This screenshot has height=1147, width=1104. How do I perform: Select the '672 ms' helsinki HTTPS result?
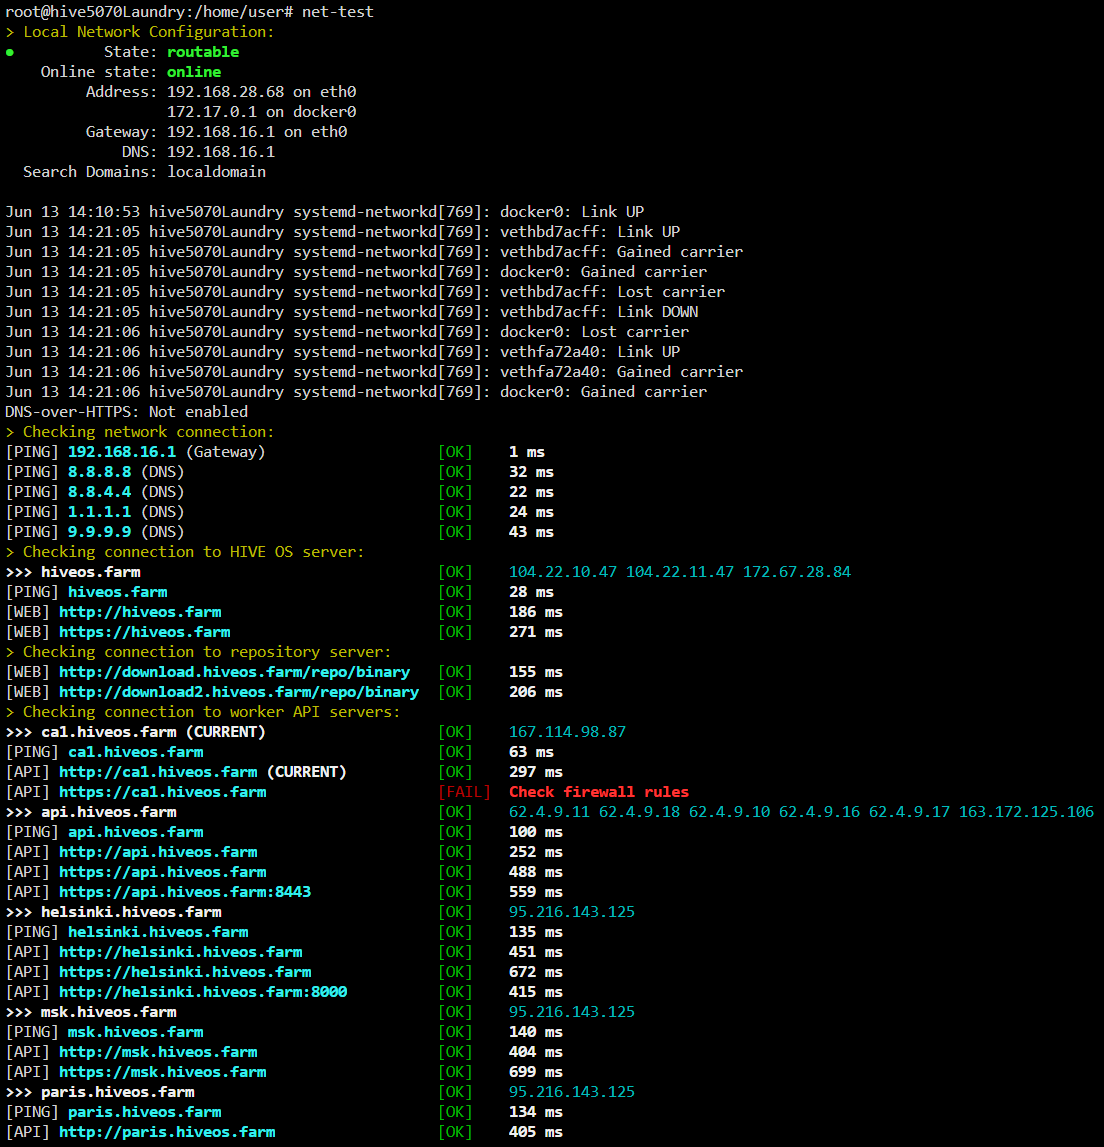click(536, 971)
